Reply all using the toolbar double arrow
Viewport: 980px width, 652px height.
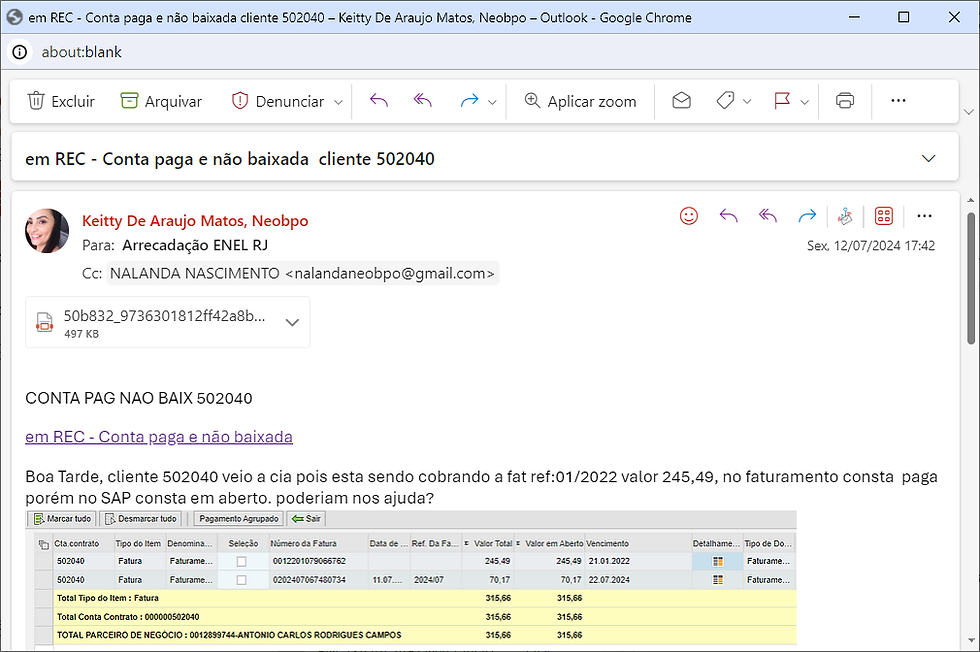click(422, 101)
